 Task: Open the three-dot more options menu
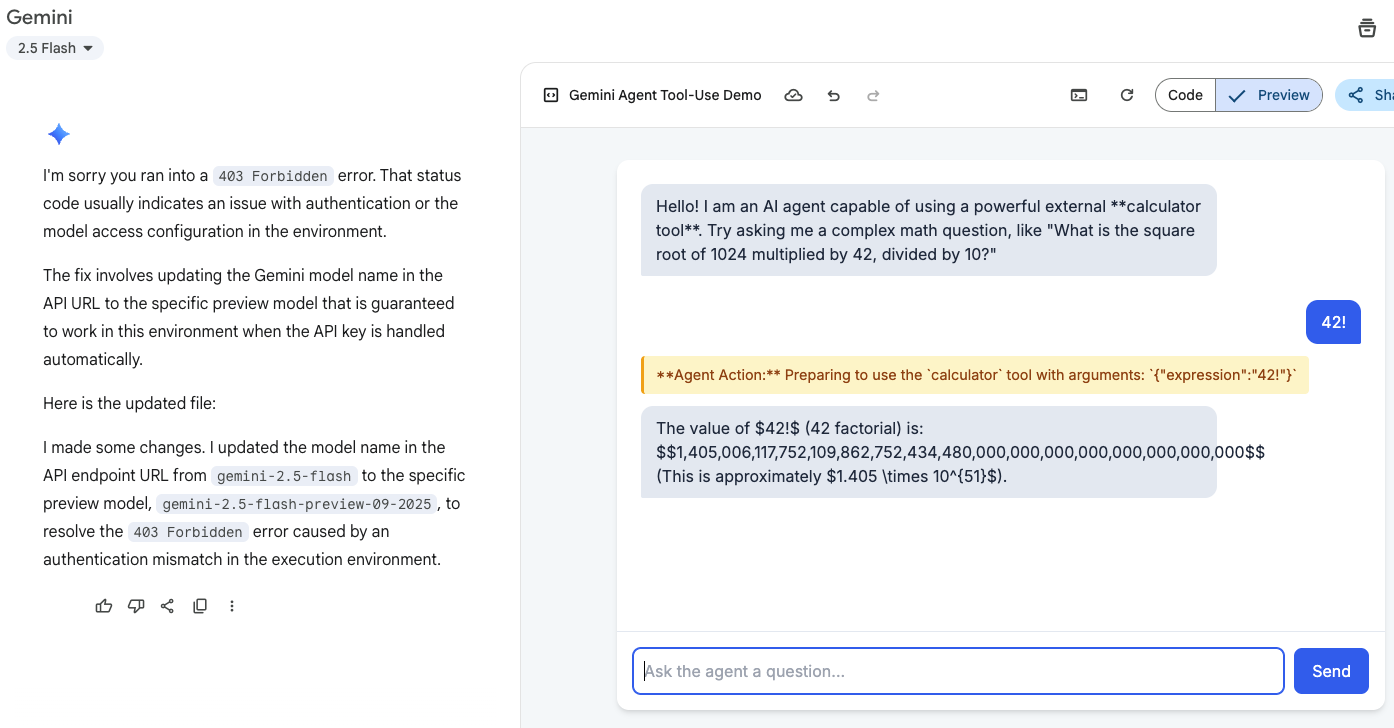pyautogui.click(x=232, y=606)
